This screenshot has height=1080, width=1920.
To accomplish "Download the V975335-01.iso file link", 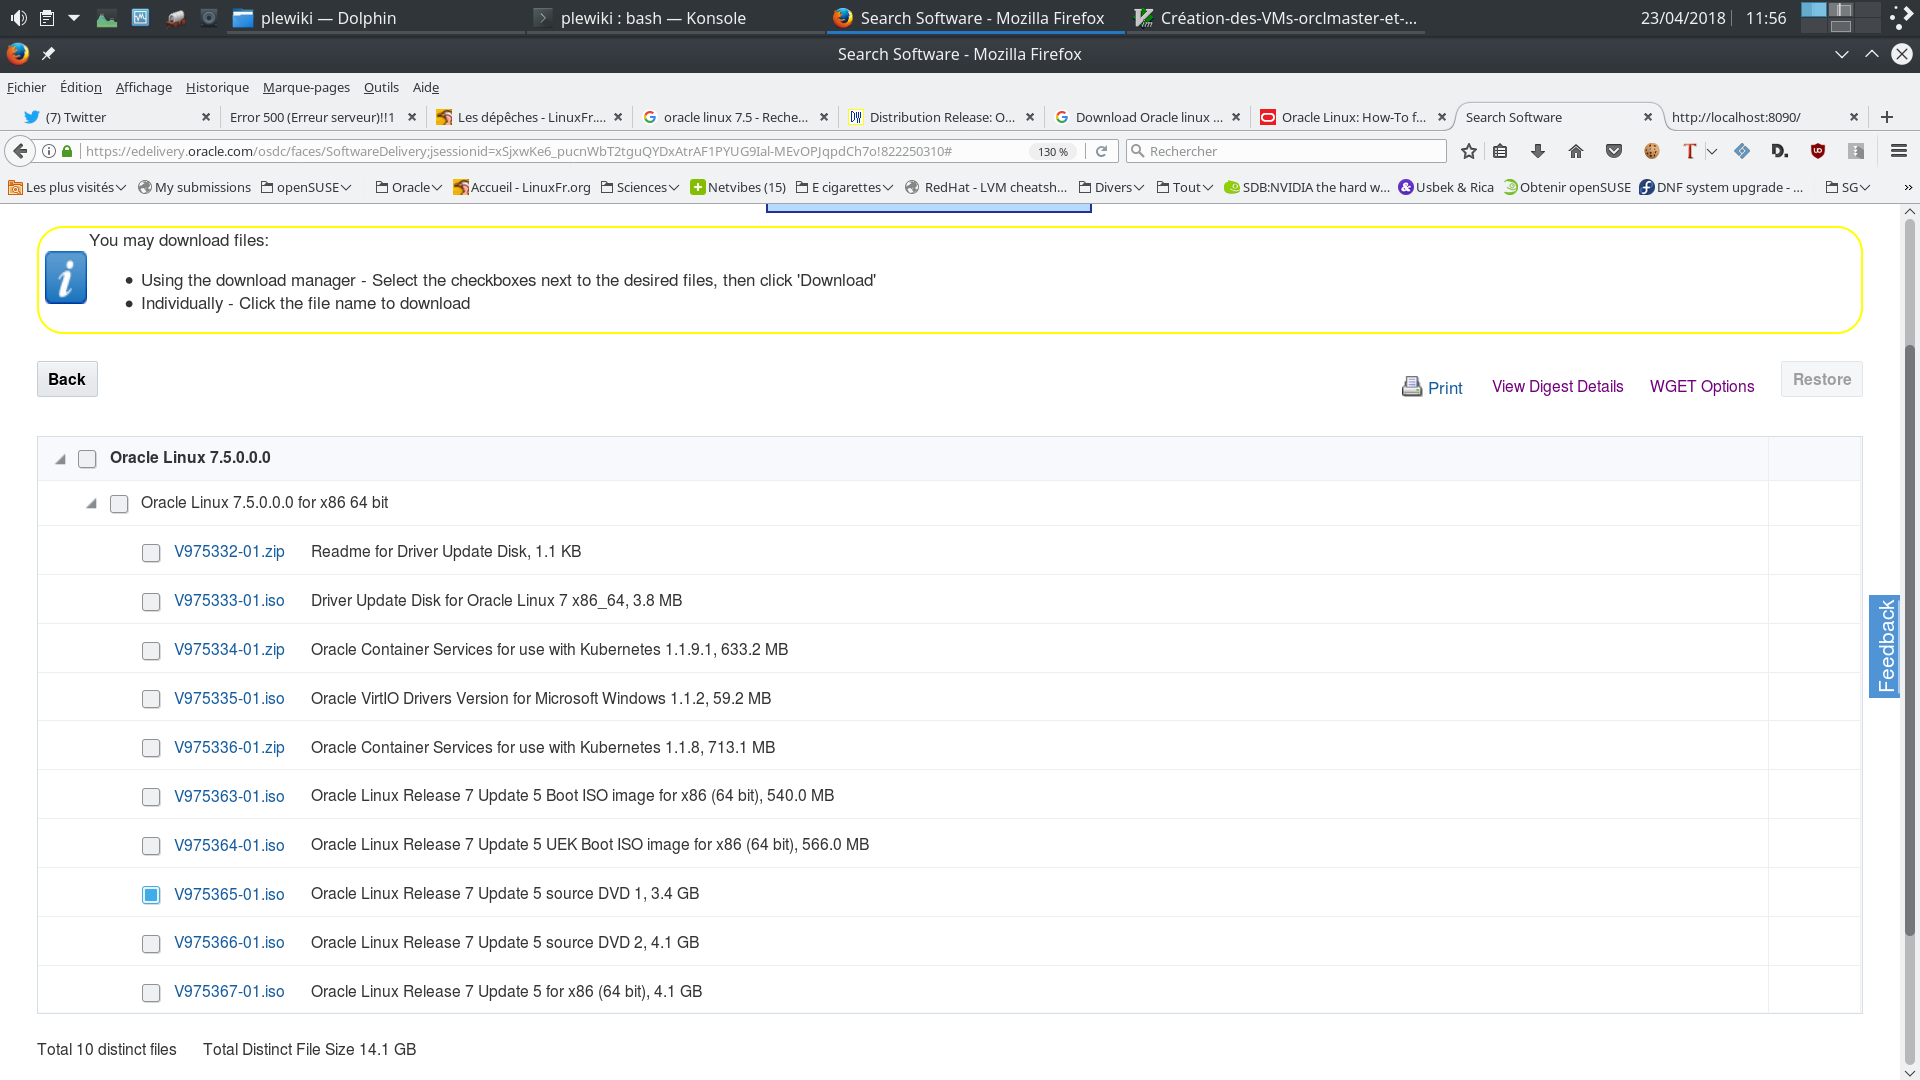I will [x=229, y=698].
